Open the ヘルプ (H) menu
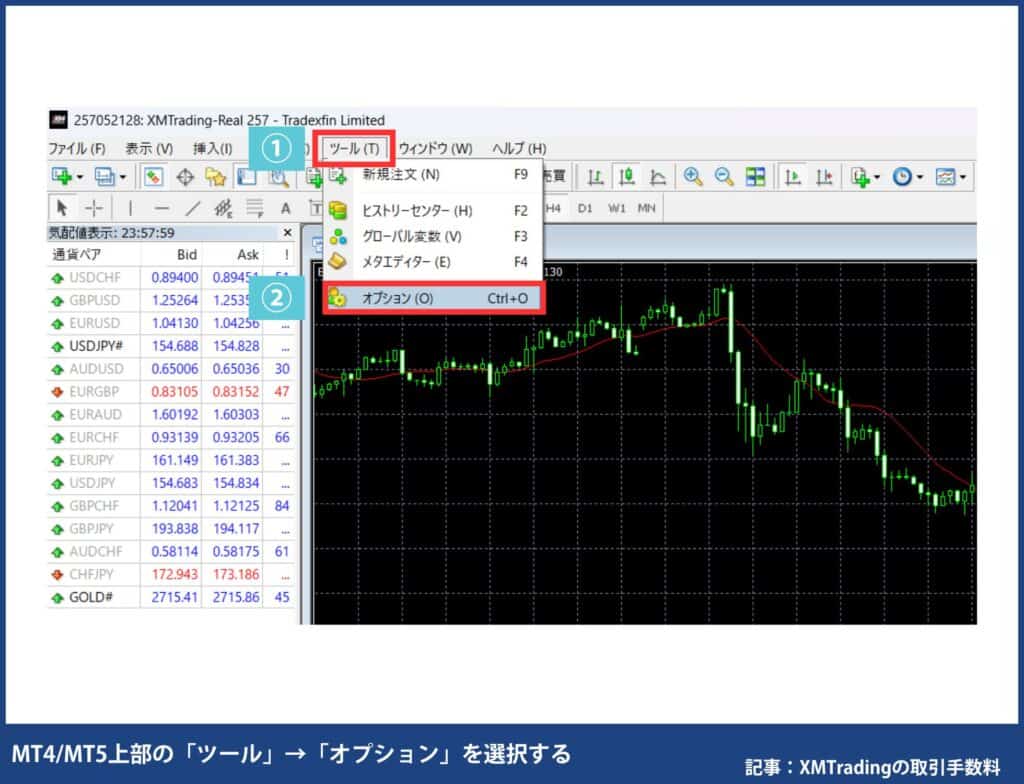 519,148
